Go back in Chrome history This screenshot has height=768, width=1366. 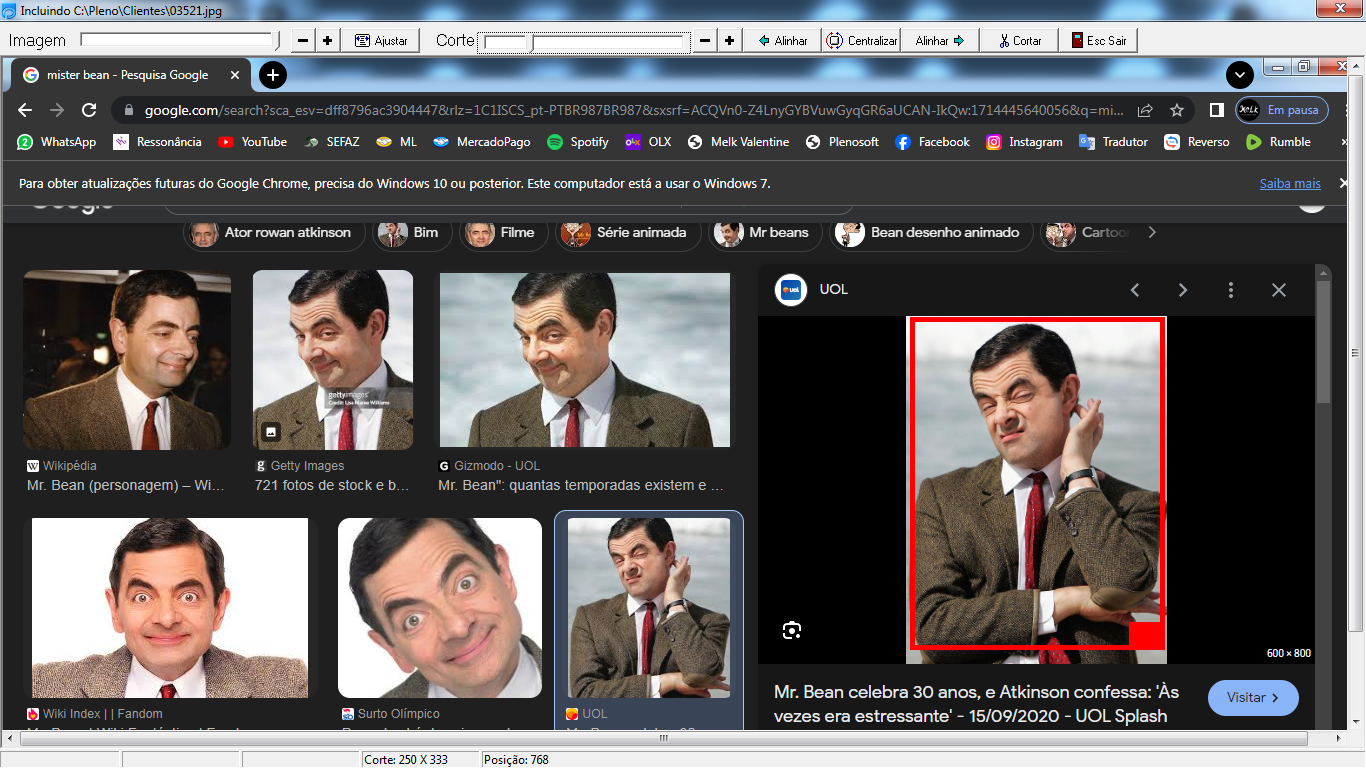click(x=25, y=110)
